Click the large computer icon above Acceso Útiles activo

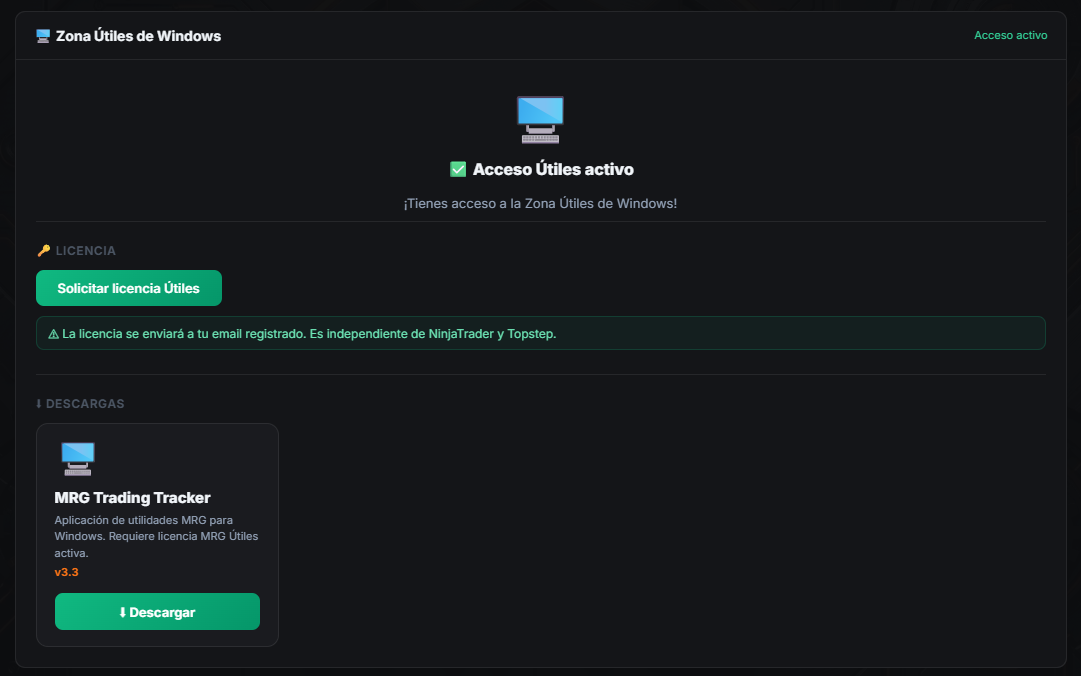click(x=540, y=119)
